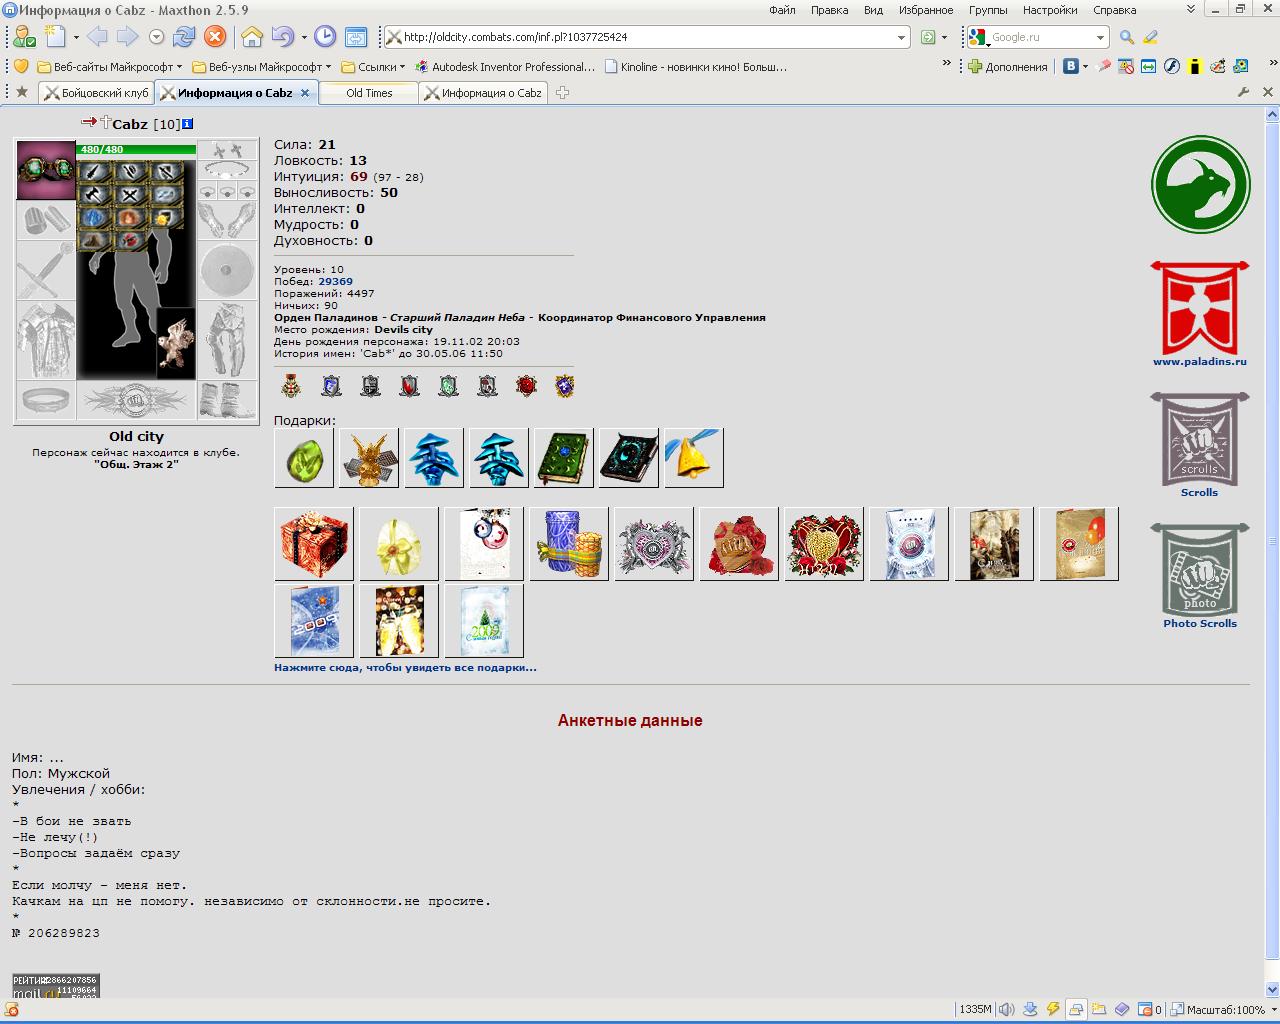Click the Scrolls link
1280x1024 pixels.
click(x=1200, y=492)
